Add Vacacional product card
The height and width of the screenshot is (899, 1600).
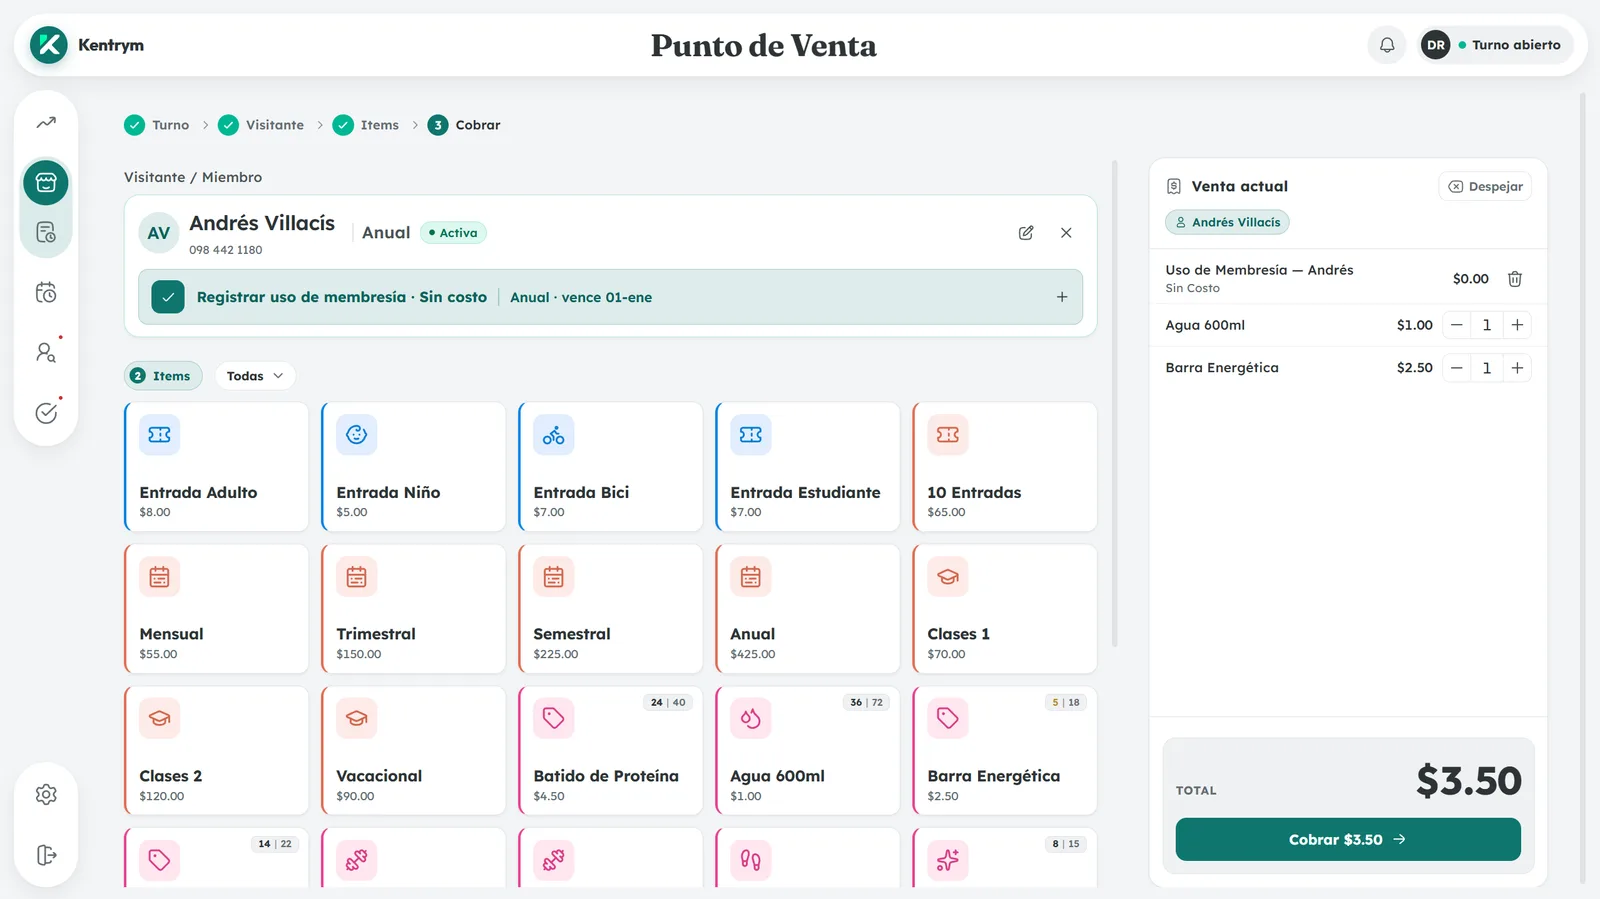413,751
